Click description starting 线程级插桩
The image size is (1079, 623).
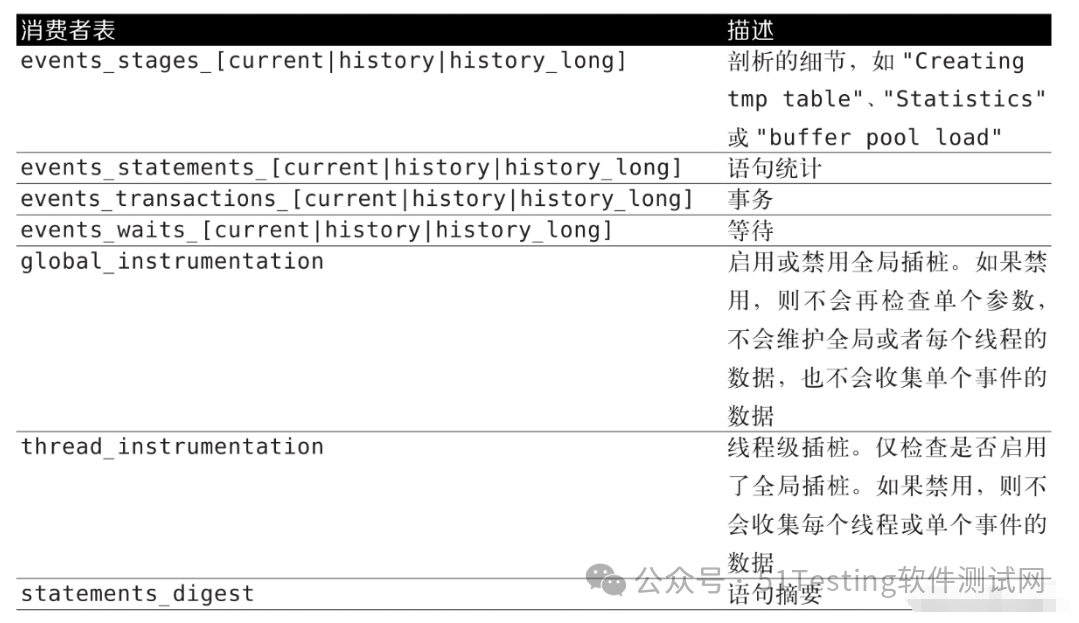point(887,505)
